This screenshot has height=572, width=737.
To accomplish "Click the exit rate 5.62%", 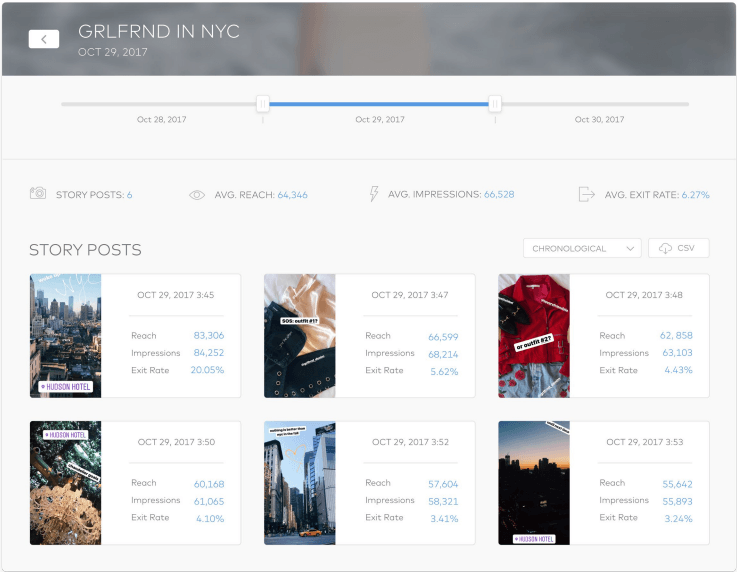I will coord(444,371).
